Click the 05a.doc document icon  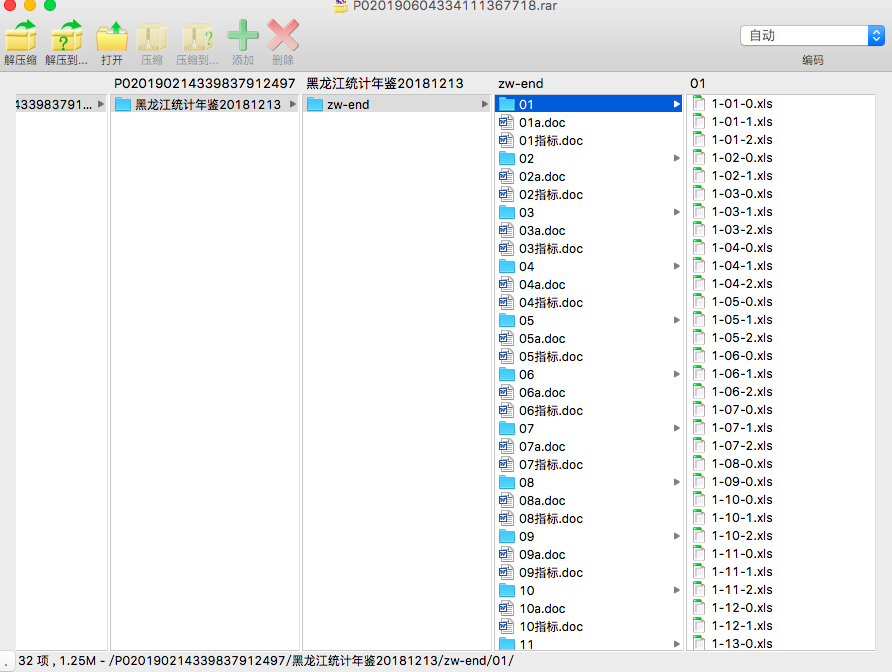click(x=506, y=339)
